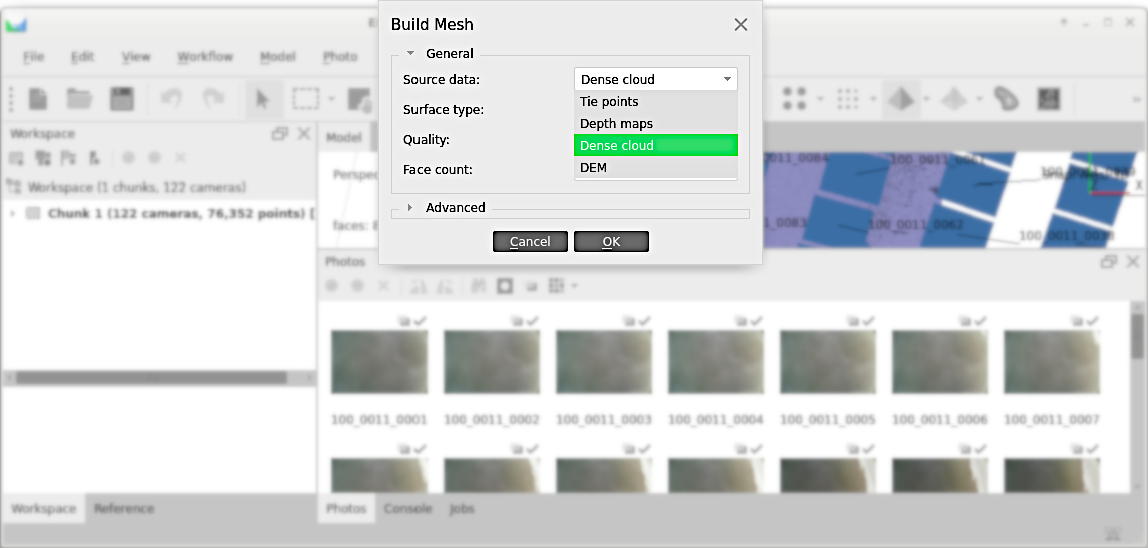Open a project with the toolbar's folder icon
Viewport: 1148px width, 548px height.
[79, 98]
